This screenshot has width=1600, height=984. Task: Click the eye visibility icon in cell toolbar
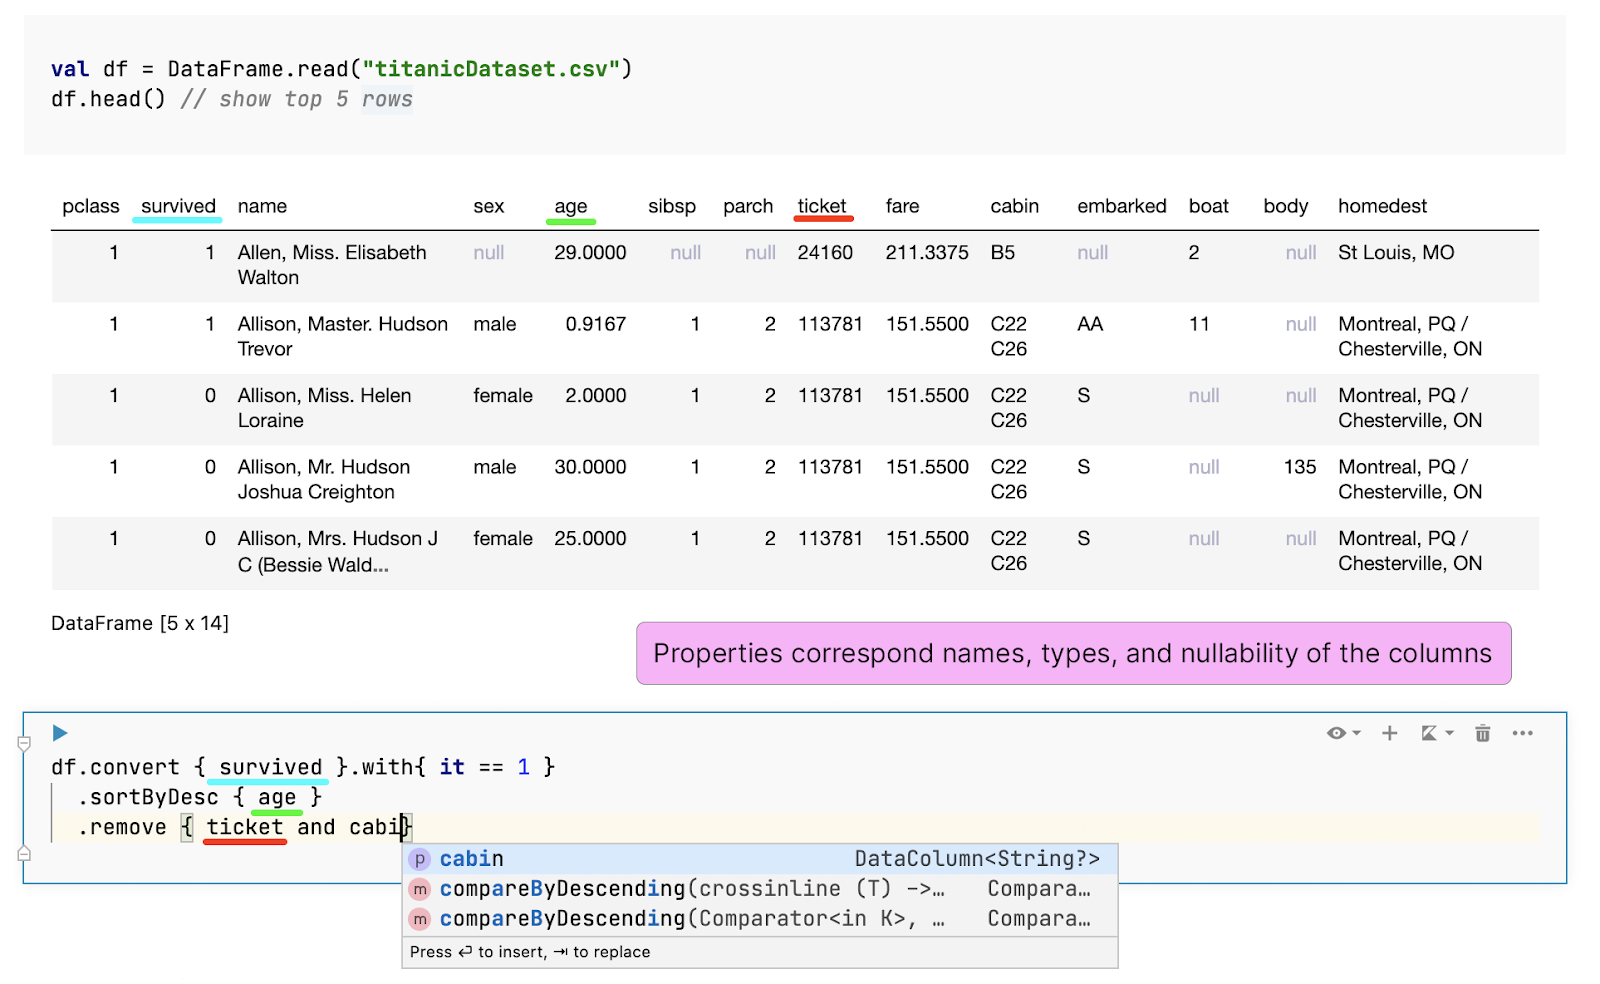coord(1335,733)
